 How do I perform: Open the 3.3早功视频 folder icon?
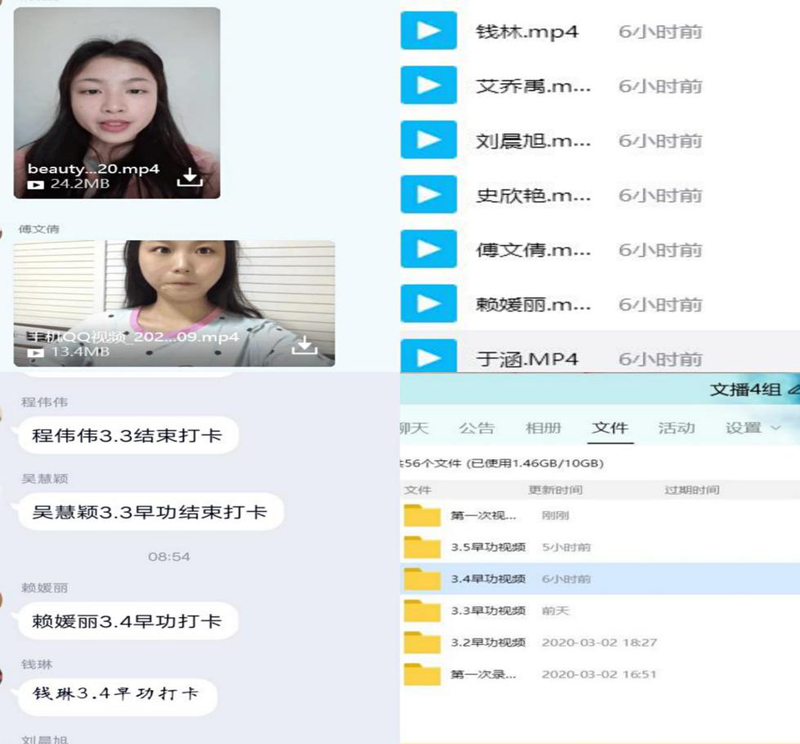[x=422, y=611]
